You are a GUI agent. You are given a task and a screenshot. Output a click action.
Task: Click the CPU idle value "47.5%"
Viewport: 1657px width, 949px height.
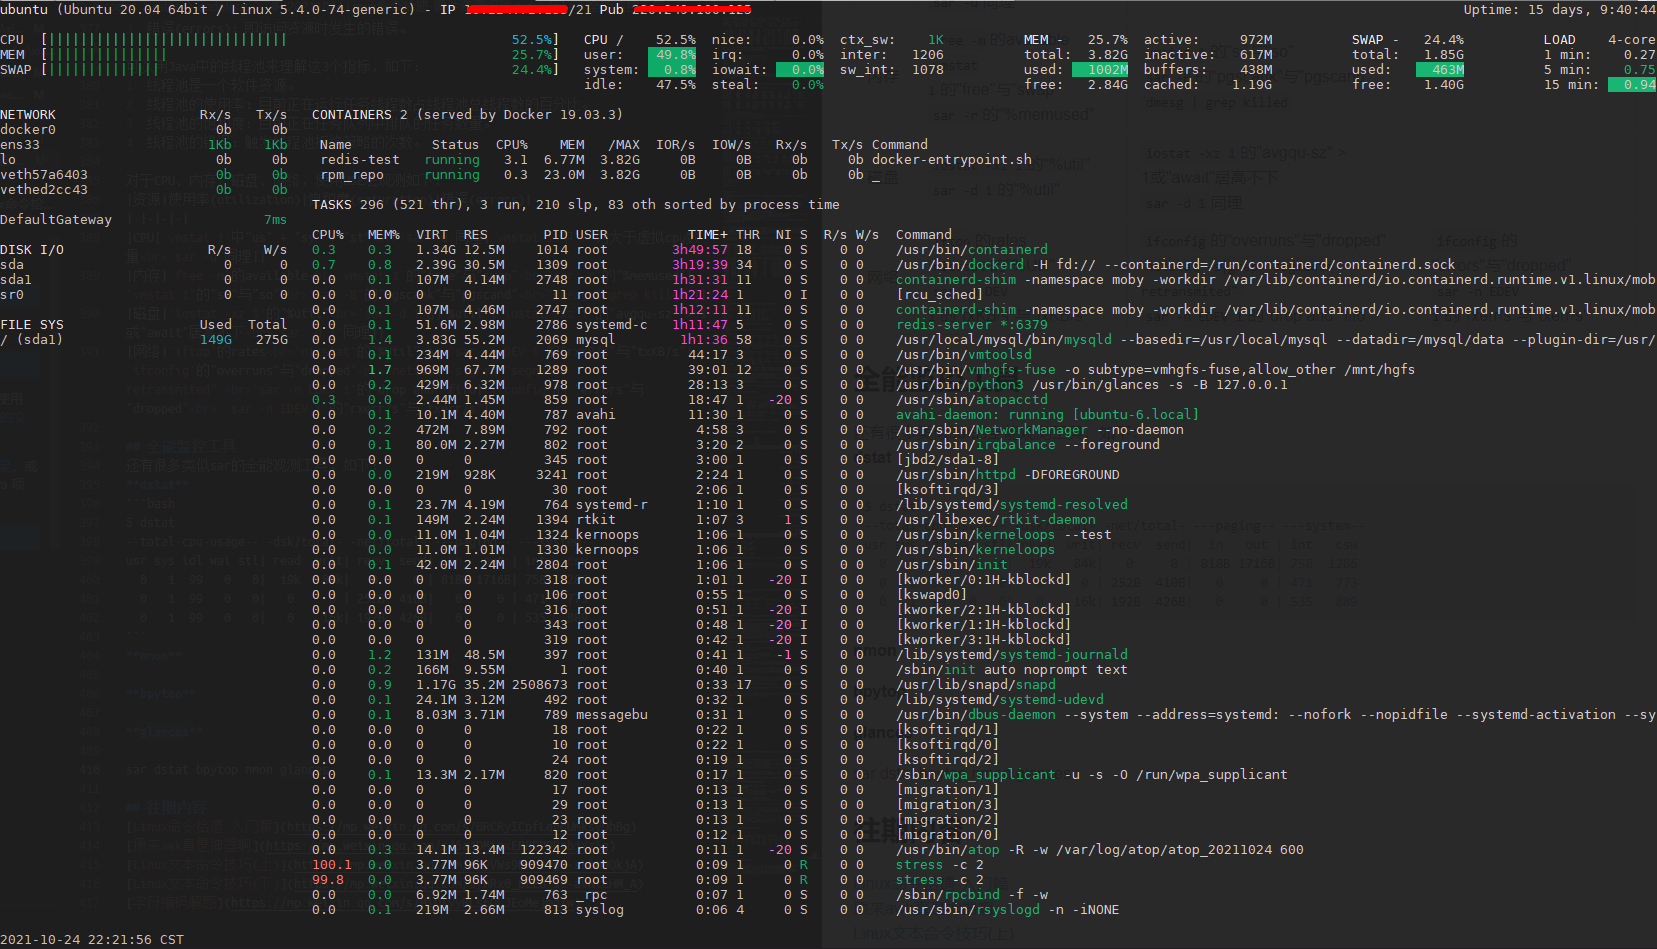coord(675,85)
